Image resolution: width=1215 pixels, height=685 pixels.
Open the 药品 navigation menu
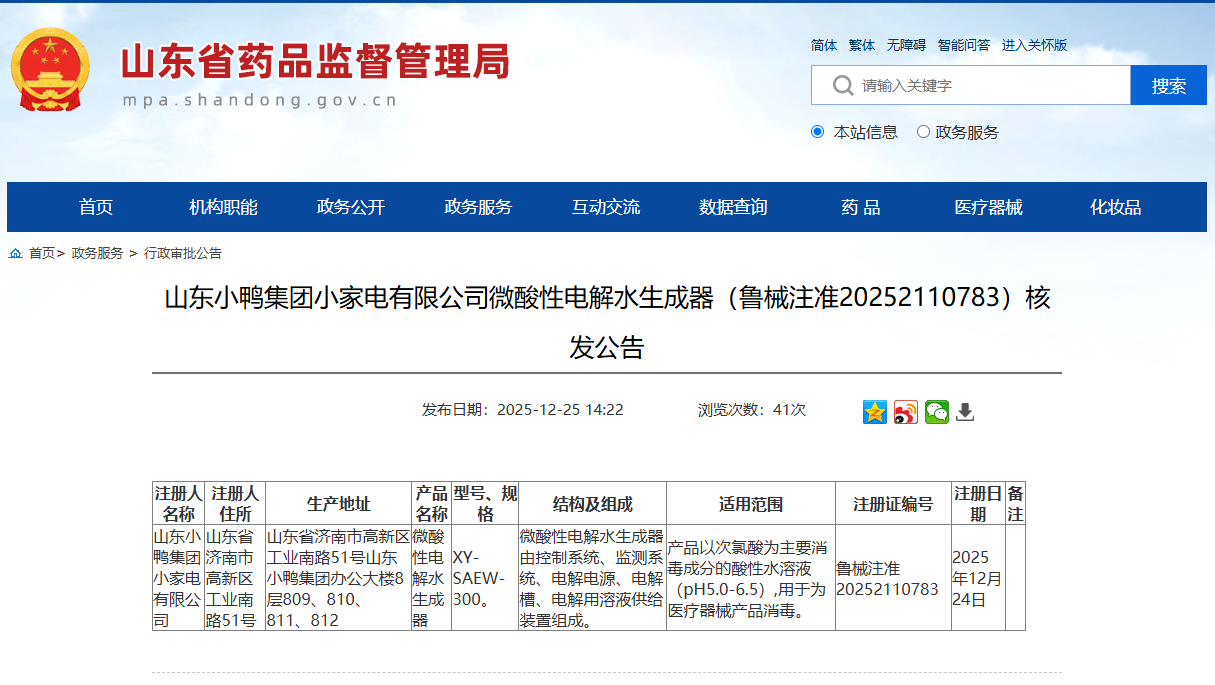pos(859,207)
